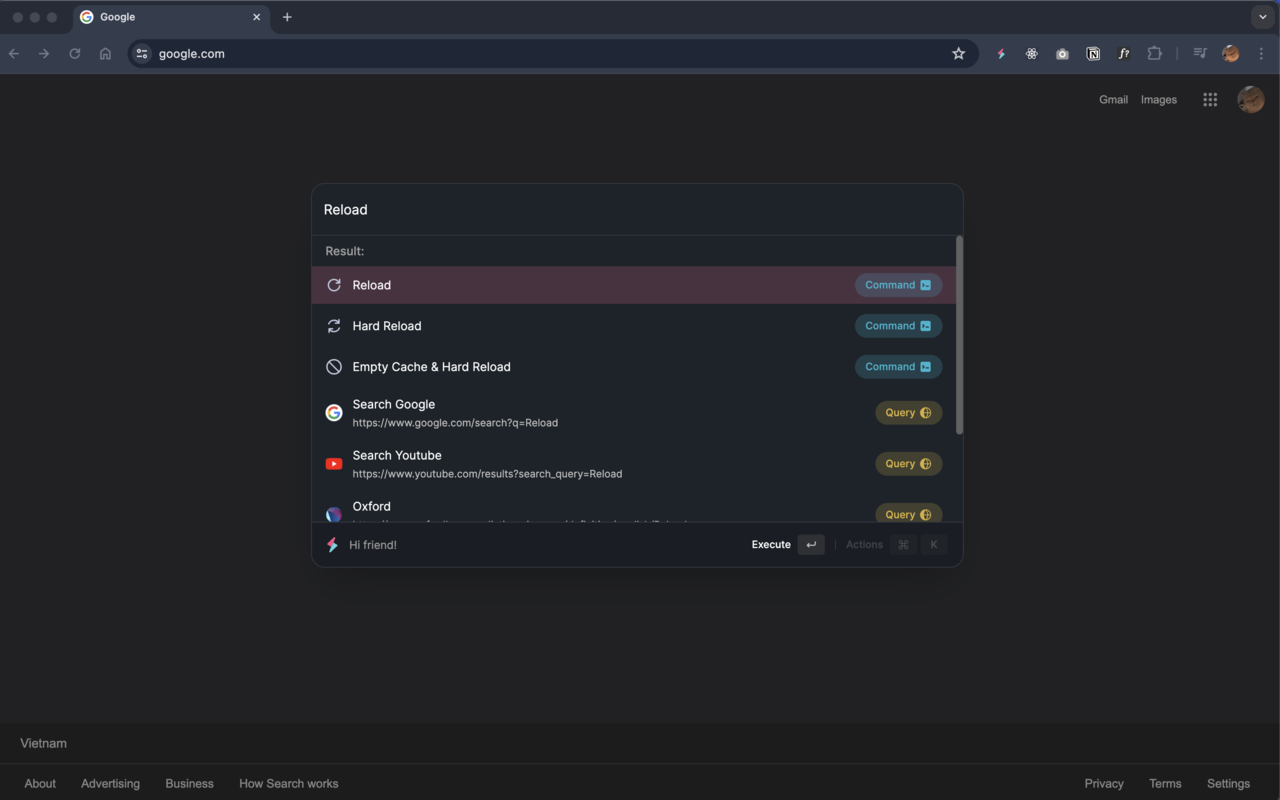Click the Command badge on Reload row
This screenshot has width=1280, height=800.
[x=898, y=285]
